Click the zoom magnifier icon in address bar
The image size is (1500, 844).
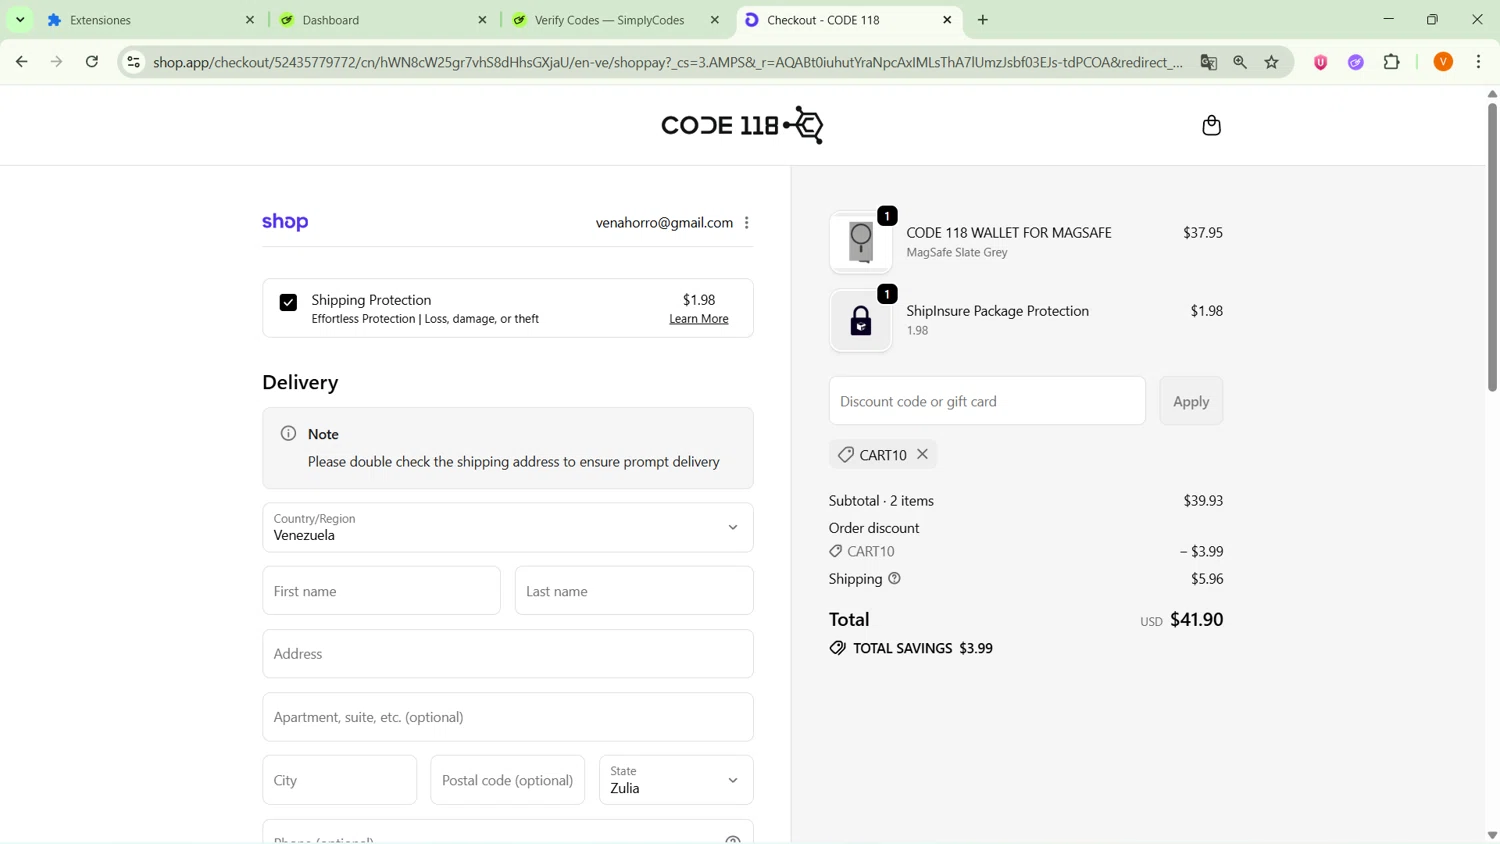point(1240,62)
